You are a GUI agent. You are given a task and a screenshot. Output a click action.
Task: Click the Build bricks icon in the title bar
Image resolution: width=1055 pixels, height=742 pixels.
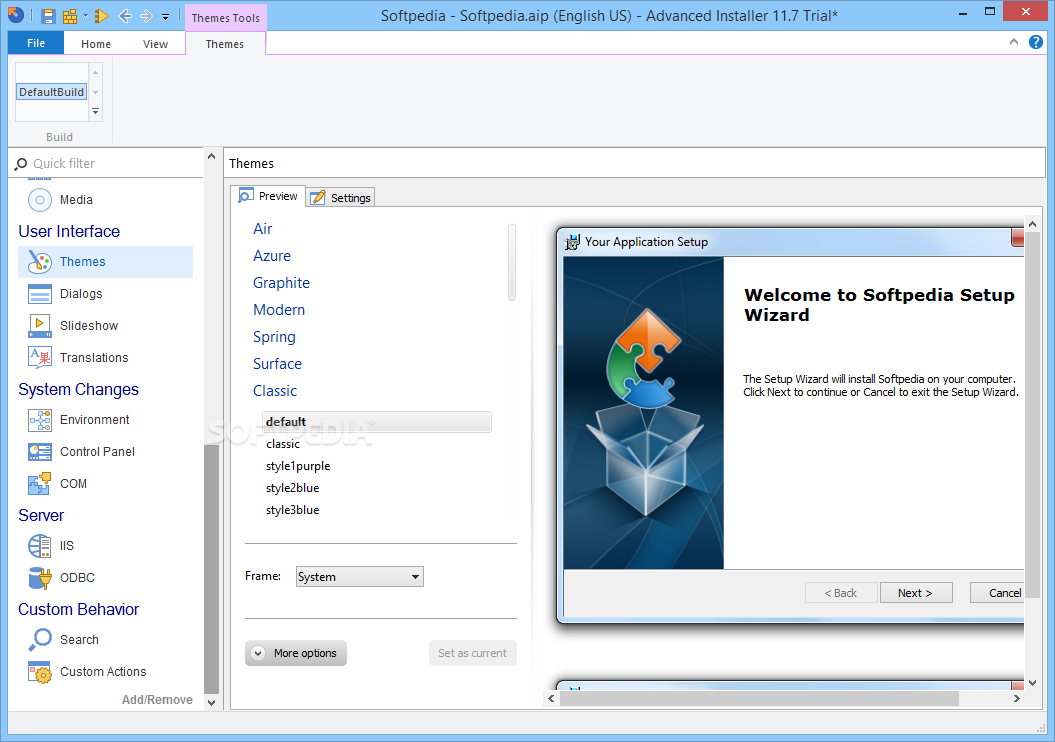point(69,16)
